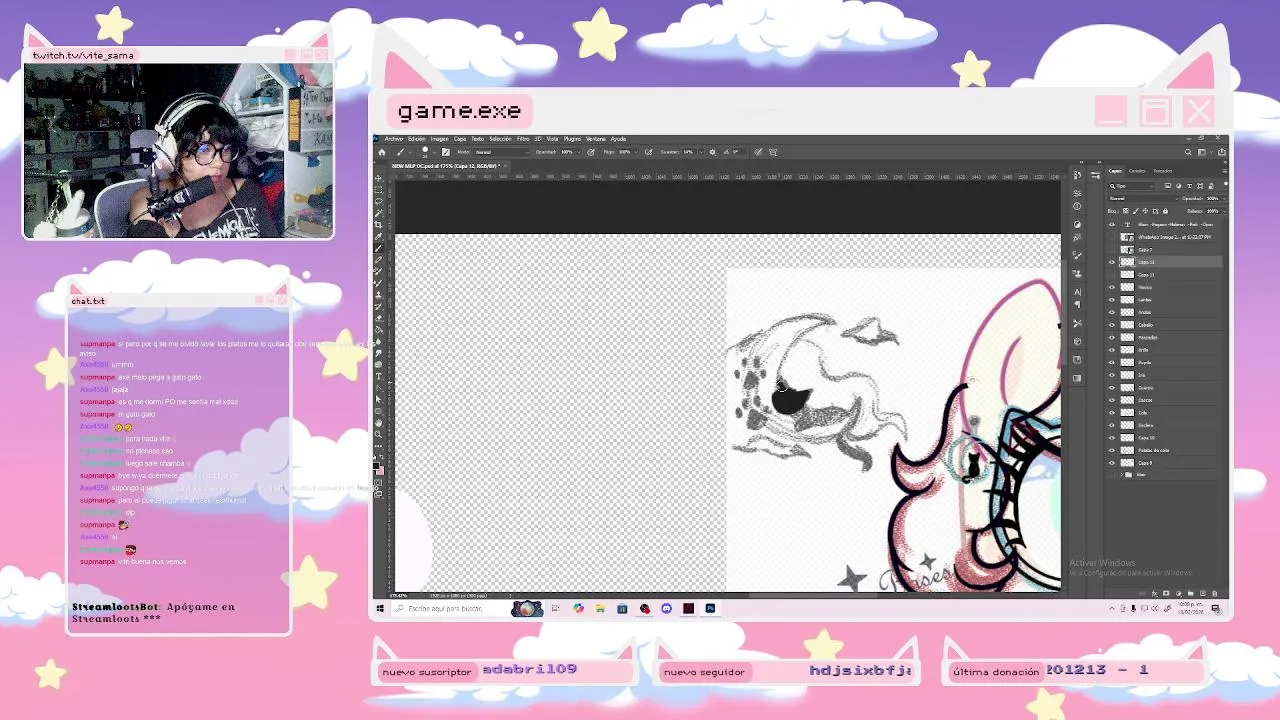Open the layer Opacidad dropdown arrow
This screenshot has height=720, width=1280.
(x=1224, y=199)
